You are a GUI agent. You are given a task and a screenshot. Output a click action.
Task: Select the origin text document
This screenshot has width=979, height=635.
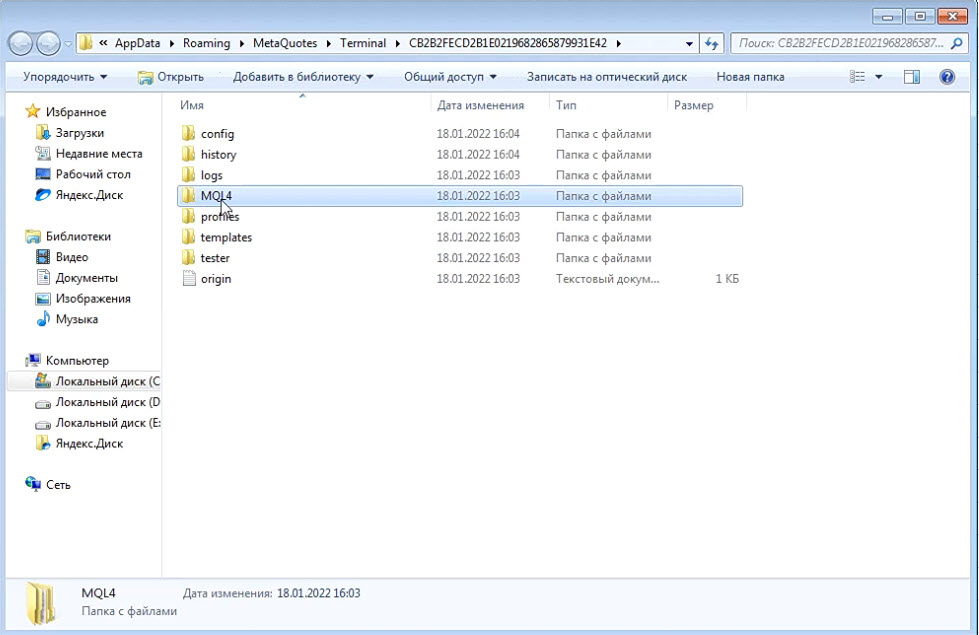(x=215, y=279)
